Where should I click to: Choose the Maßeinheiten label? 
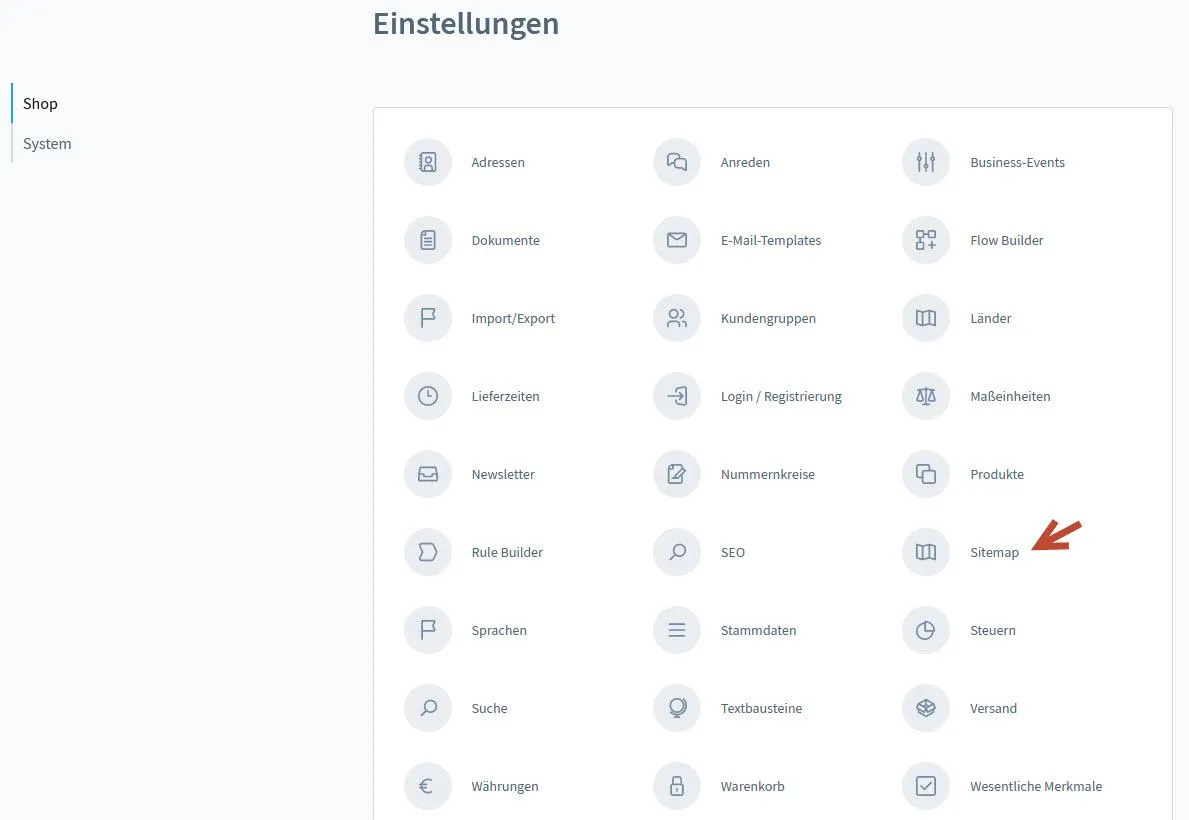[x=1011, y=396]
